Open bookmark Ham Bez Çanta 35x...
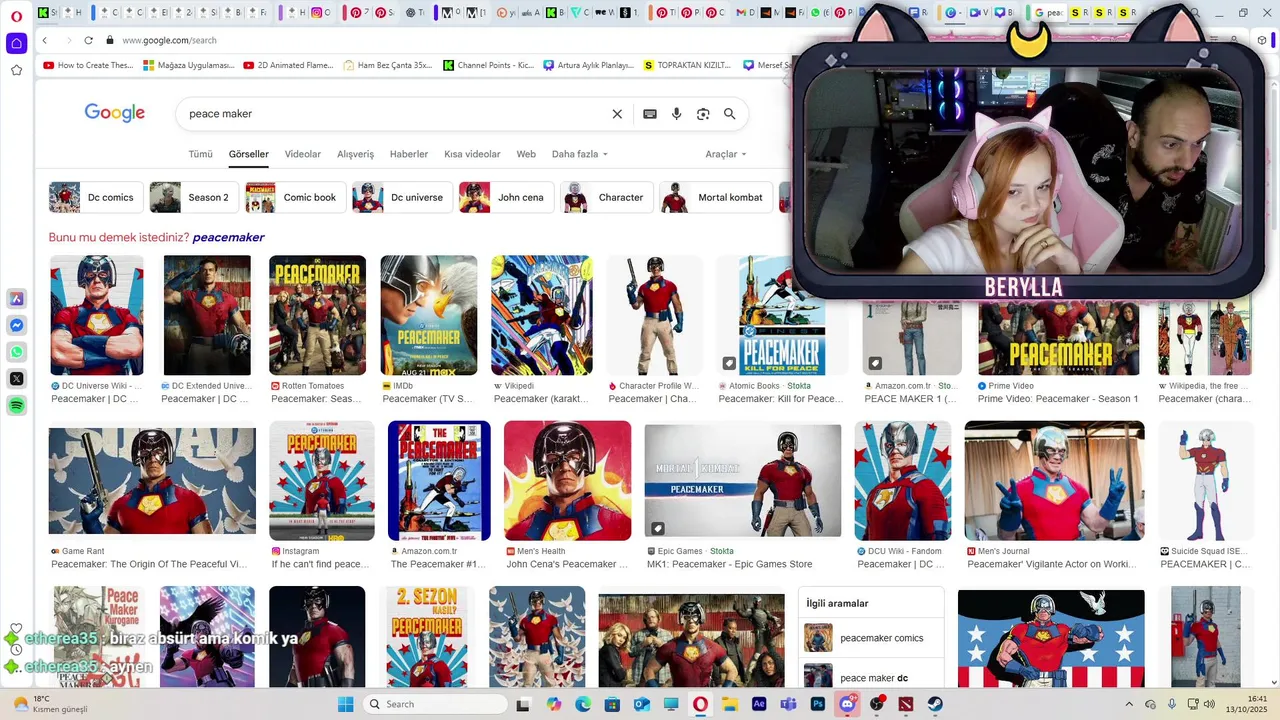The image size is (1280, 720). tap(388, 65)
